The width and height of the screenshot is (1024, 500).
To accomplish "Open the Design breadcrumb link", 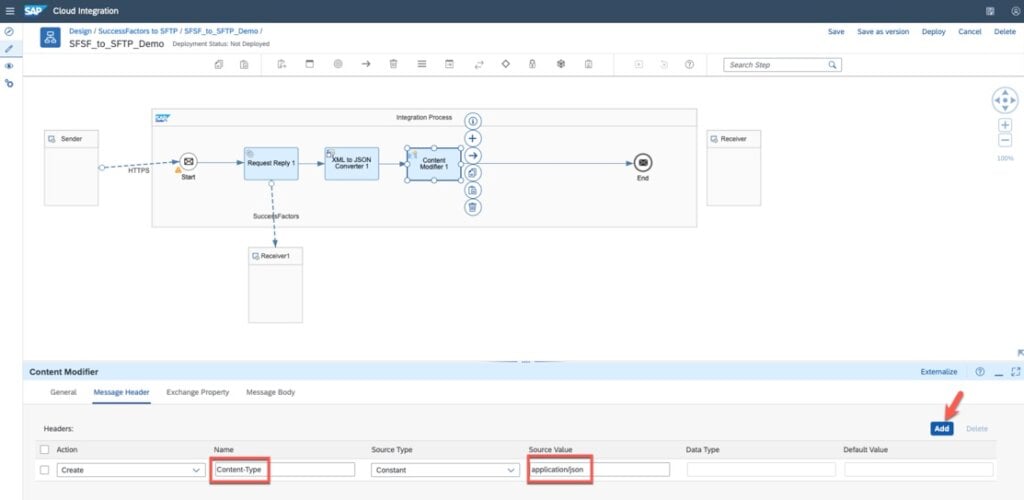I will point(80,31).
